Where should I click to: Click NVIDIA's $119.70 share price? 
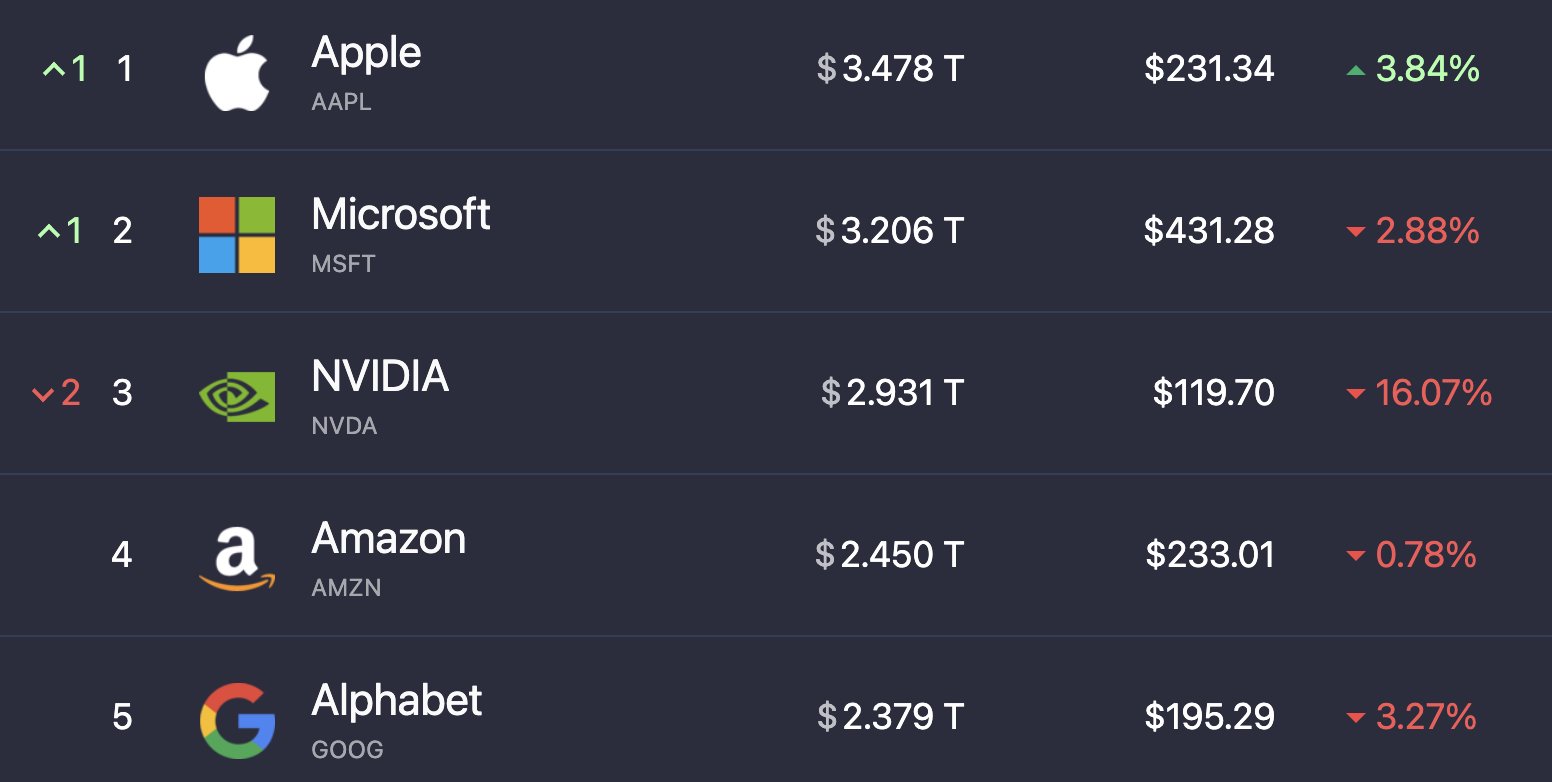click(1214, 393)
